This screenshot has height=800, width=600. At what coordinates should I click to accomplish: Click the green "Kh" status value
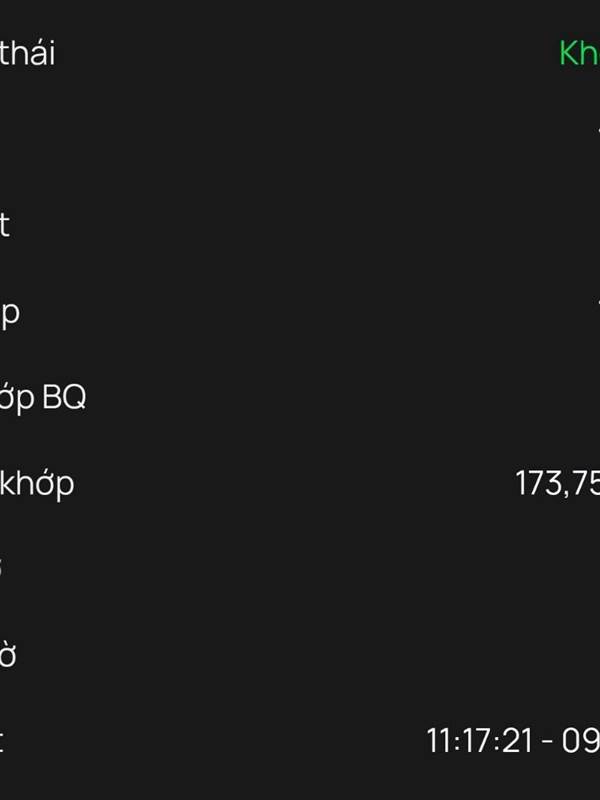point(579,53)
